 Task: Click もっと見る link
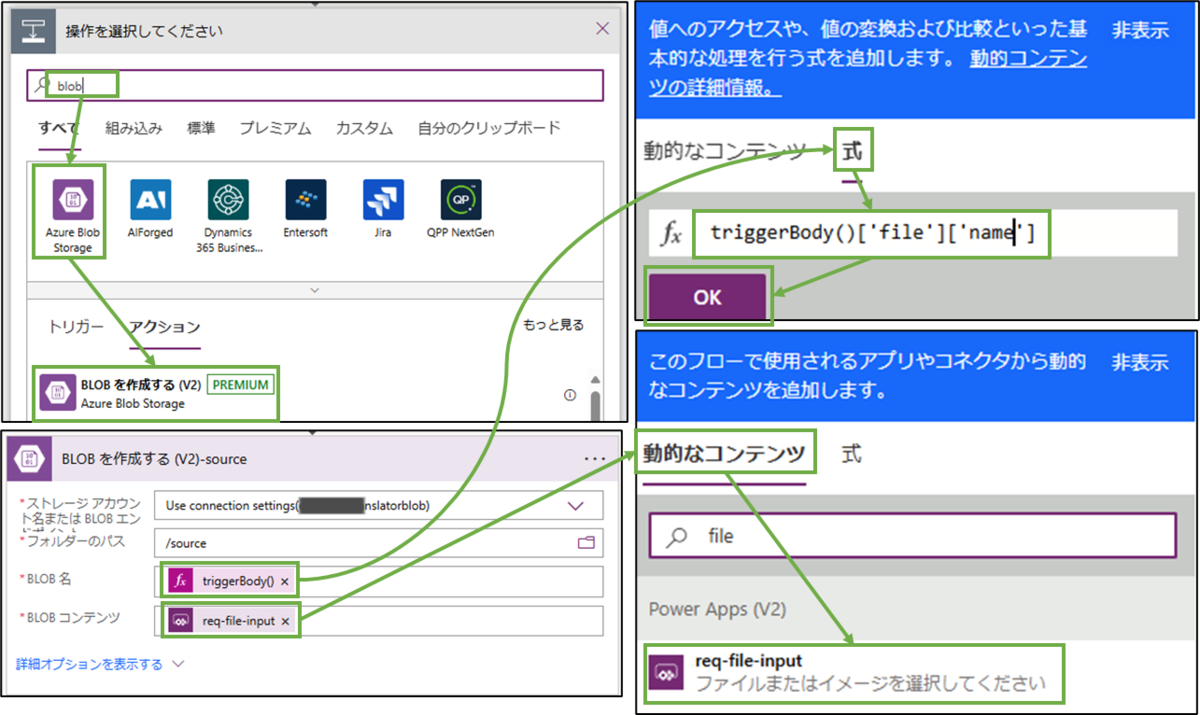click(553, 325)
